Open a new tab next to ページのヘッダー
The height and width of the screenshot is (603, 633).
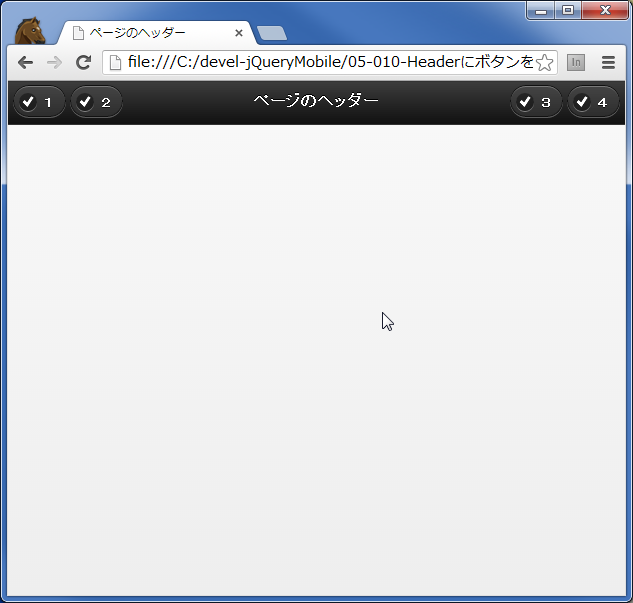[x=272, y=33]
